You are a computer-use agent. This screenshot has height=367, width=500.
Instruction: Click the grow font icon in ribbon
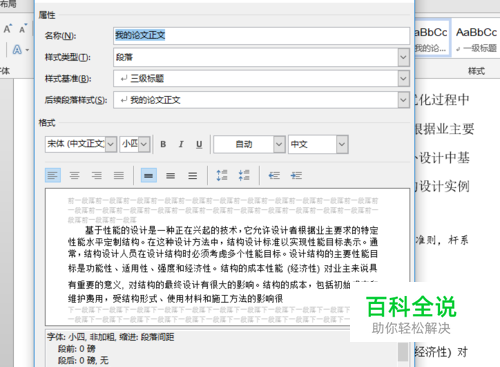pyautogui.click(x=8, y=29)
